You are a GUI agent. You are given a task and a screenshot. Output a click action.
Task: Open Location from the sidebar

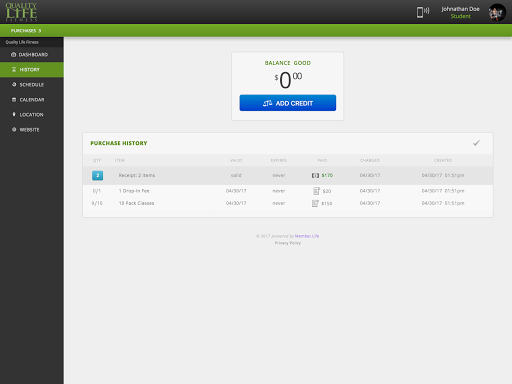click(32, 115)
